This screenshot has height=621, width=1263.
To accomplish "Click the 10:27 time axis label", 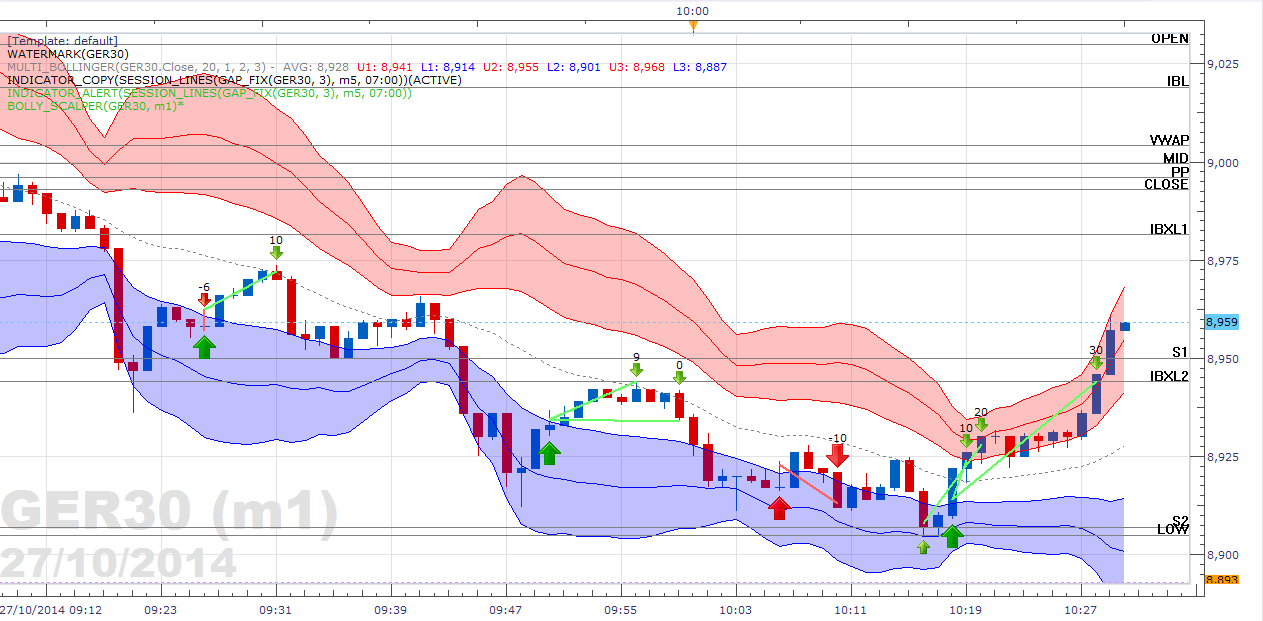I will 1081,609.
